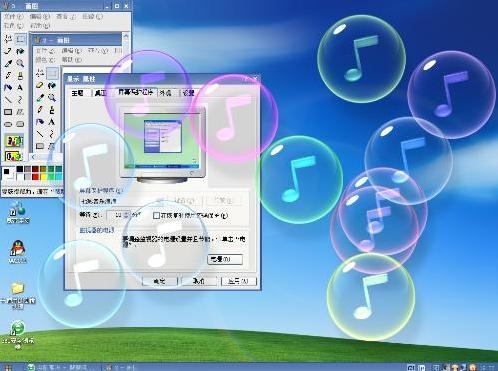Pick the Text tool in outer Paint toolbox
Viewport: 498px width, 371px height.
[20, 88]
